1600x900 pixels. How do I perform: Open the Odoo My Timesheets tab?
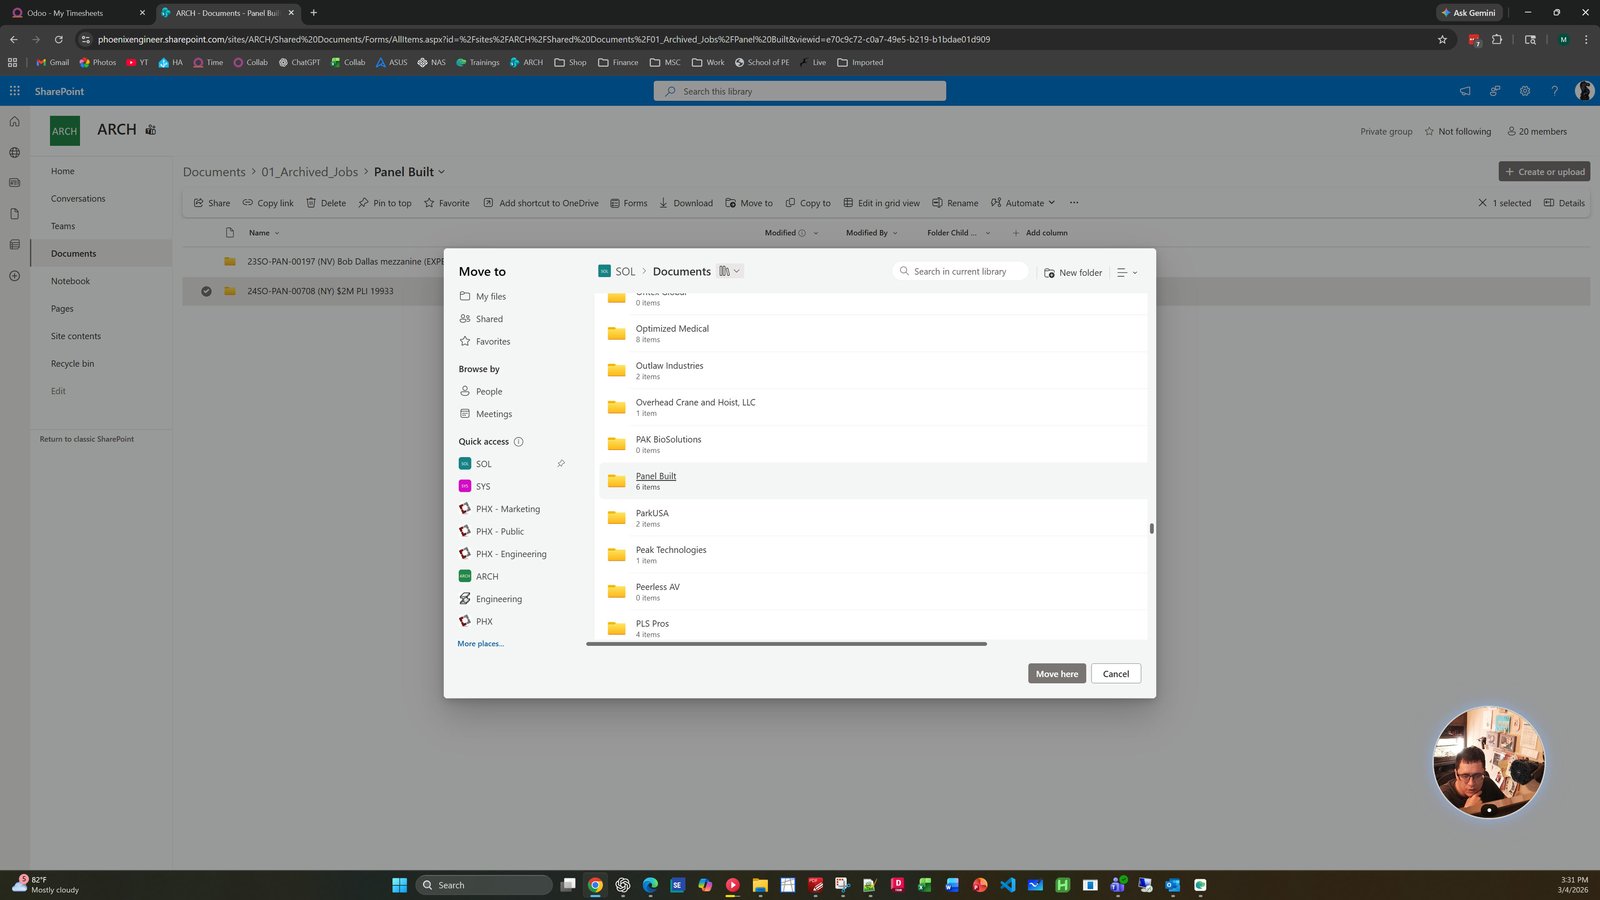tap(76, 13)
